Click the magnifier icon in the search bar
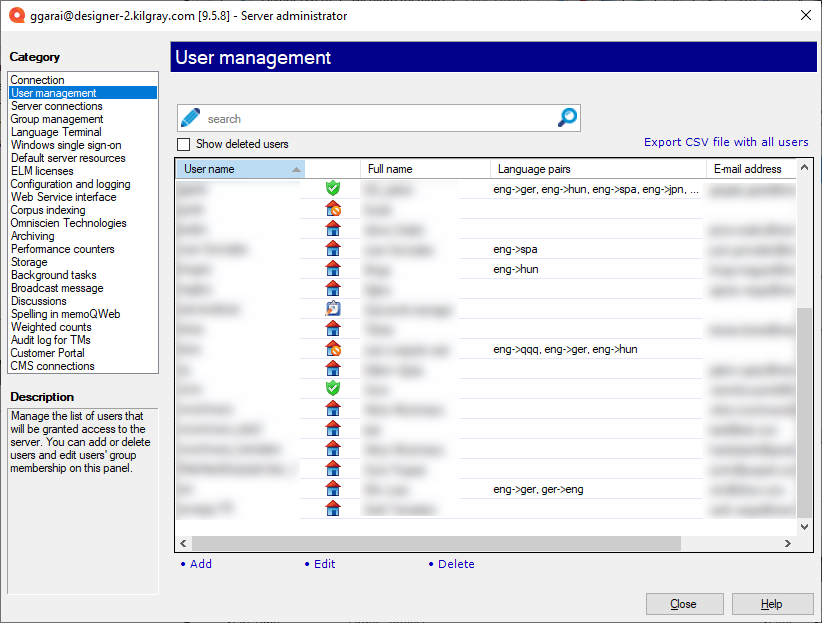The height and width of the screenshot is (623, 822). tap(567, 117)
